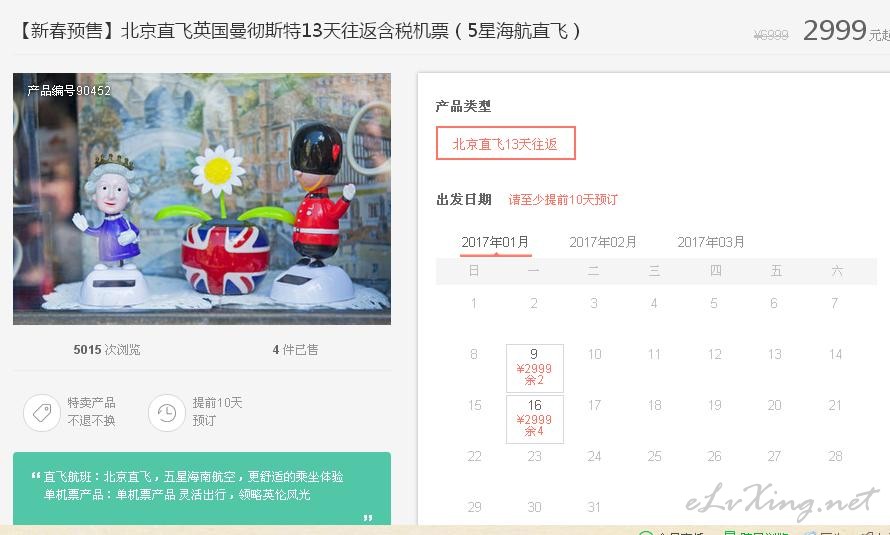
Task: Click the 产品编号90452 label on image
Action: pyautogui.click(x=69, y=90)
